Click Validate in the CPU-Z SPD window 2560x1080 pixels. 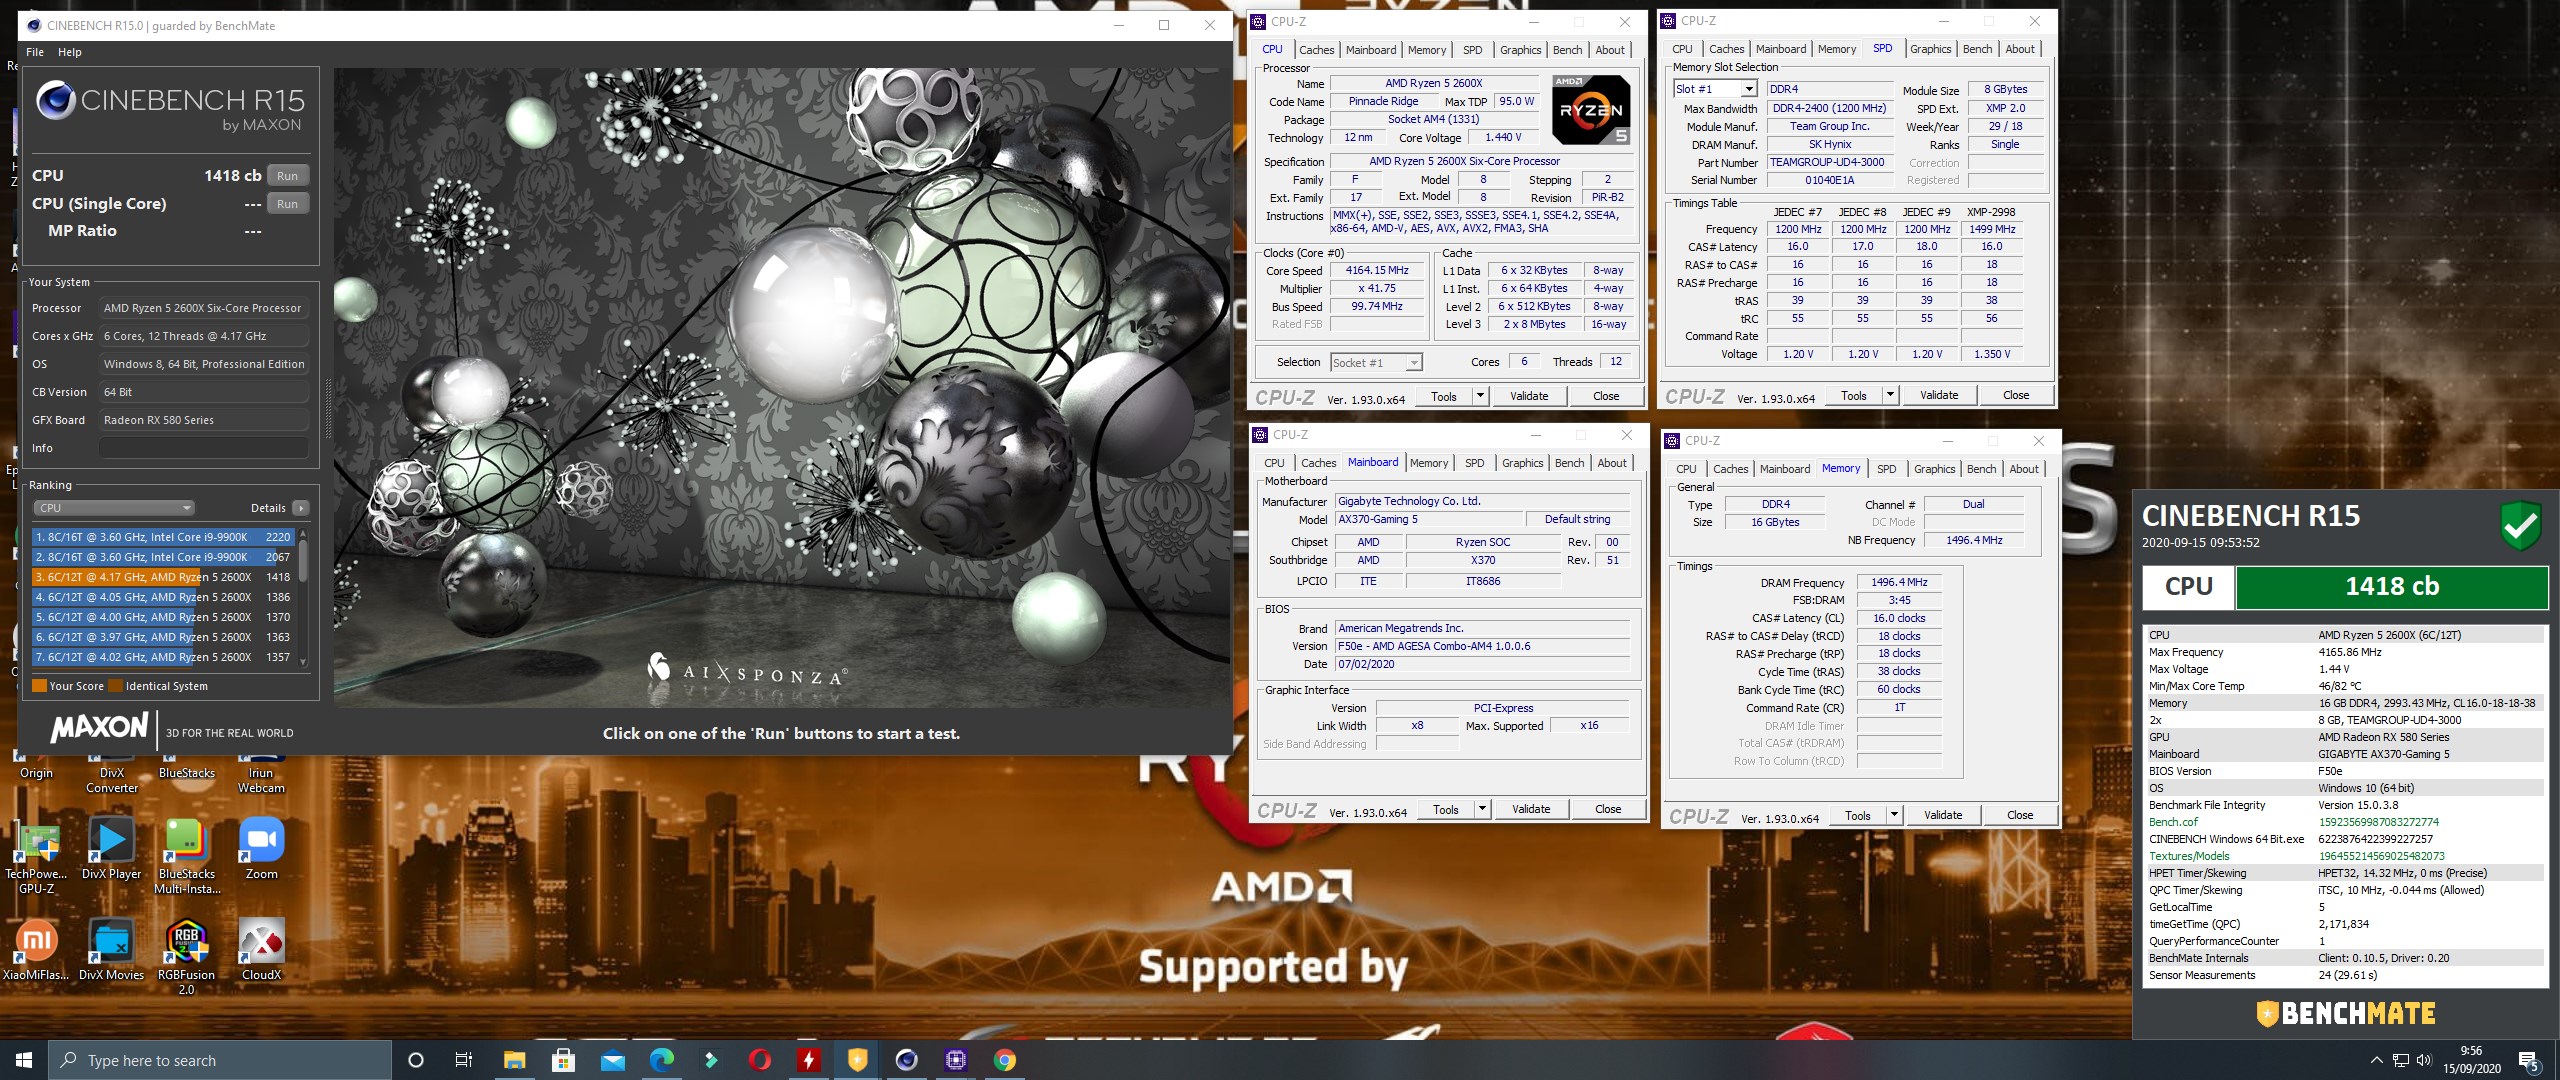point(1938,395)
